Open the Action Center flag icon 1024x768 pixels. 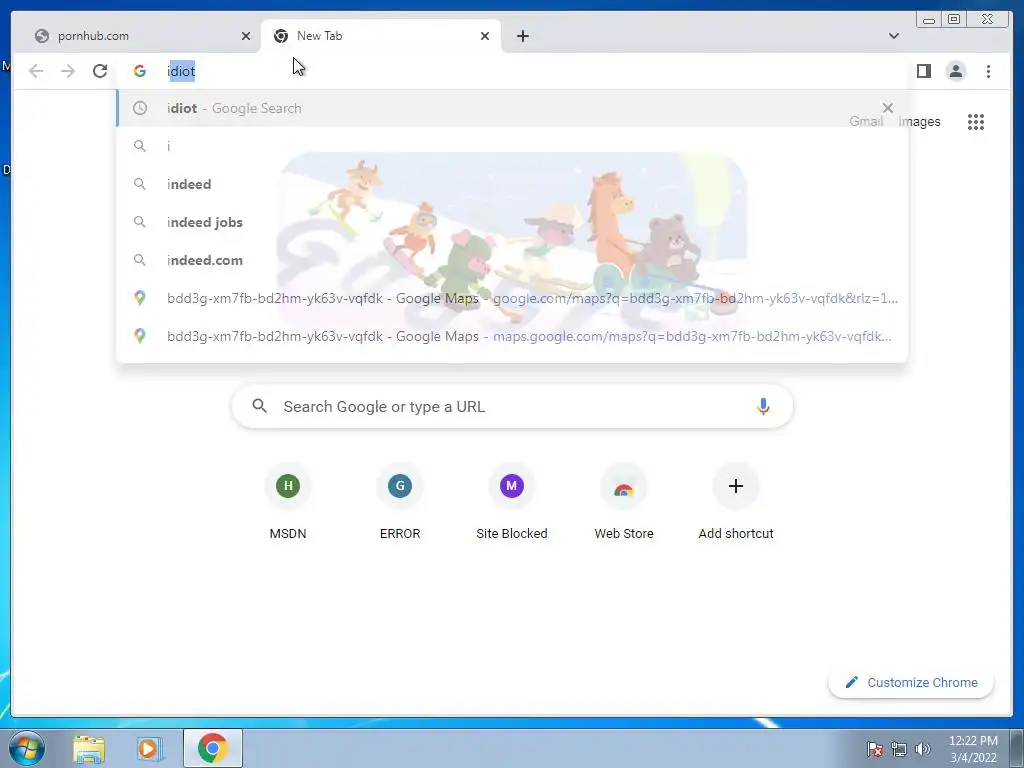coord(874,749)
